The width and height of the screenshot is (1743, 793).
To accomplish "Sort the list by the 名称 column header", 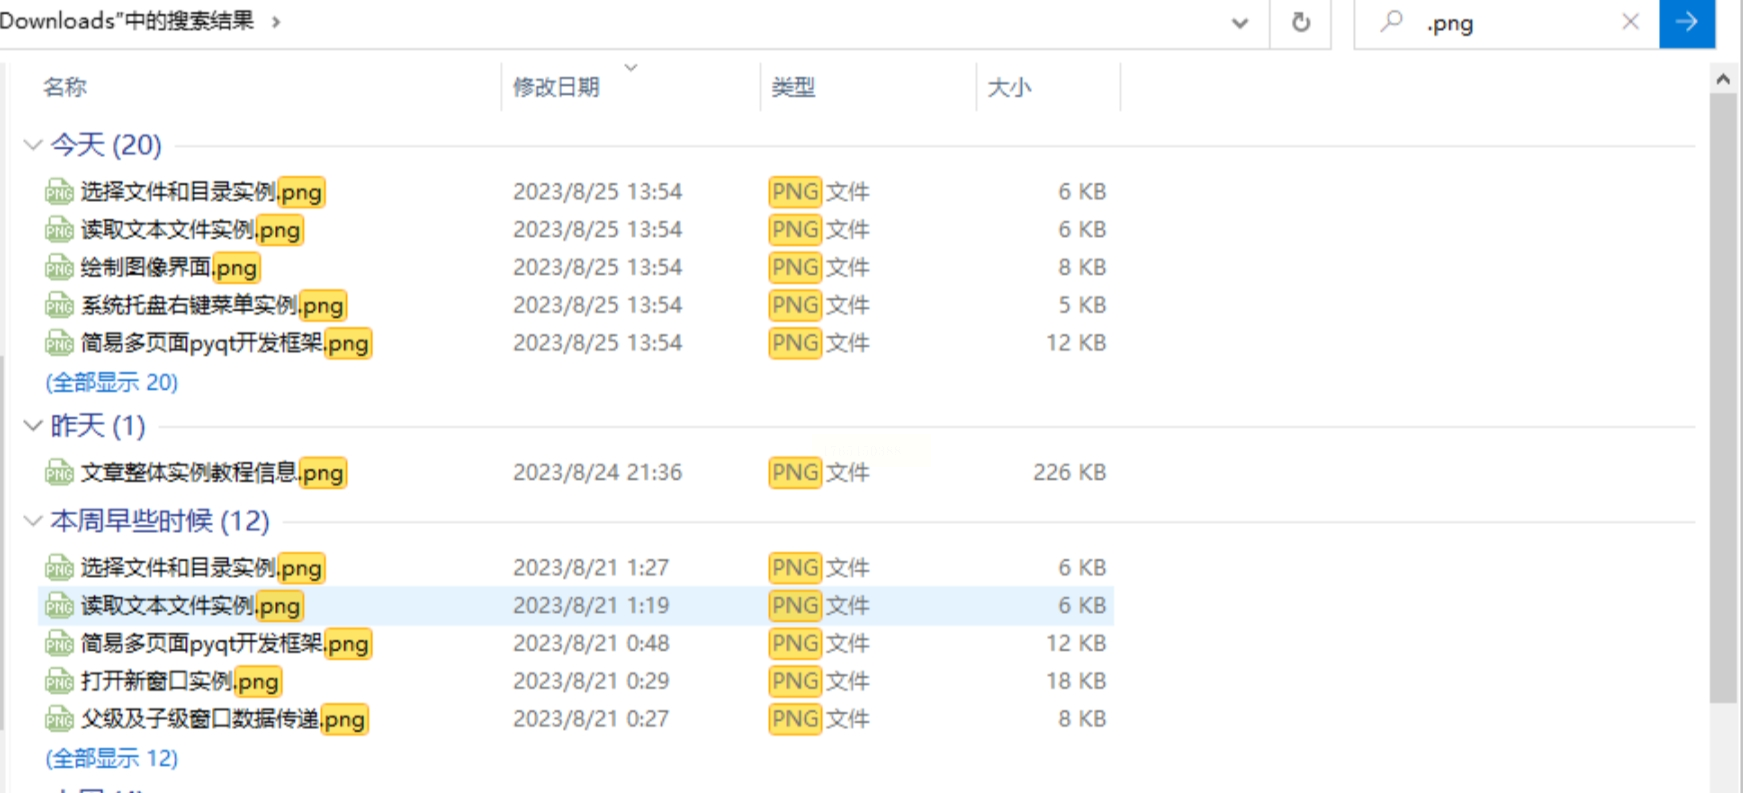I will click(65, 88).
